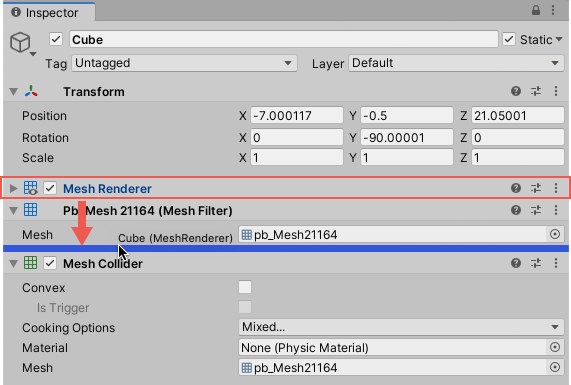This screenshot has width=571, height=385.
Task: Open object picker for Physic Material
Action: [555, 347]
